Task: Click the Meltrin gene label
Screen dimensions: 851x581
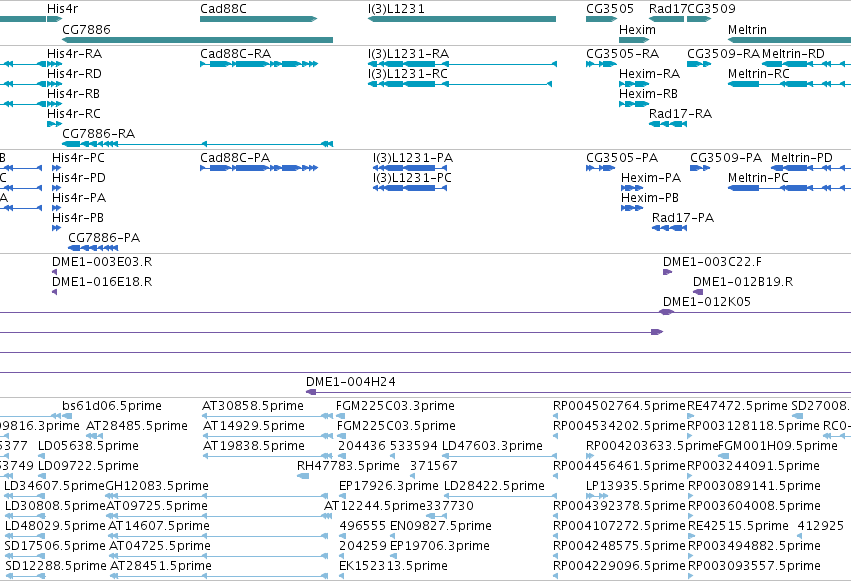Action: pos(747,29)
